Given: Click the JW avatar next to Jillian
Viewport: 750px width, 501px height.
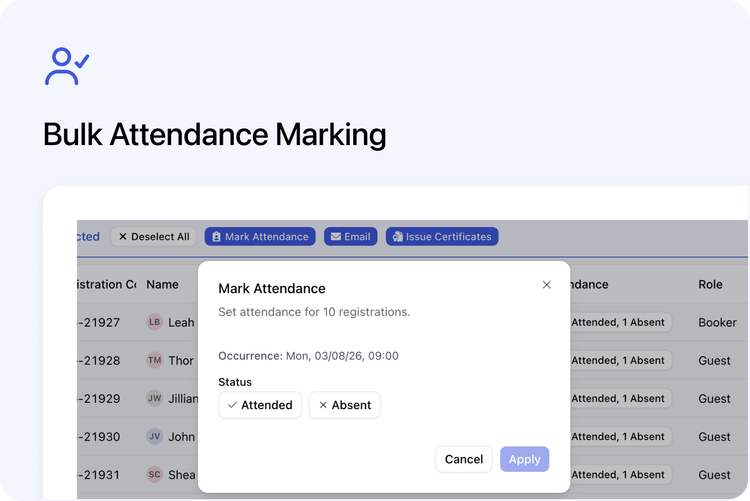Looking at the screenshot, I should pos(154,398).
